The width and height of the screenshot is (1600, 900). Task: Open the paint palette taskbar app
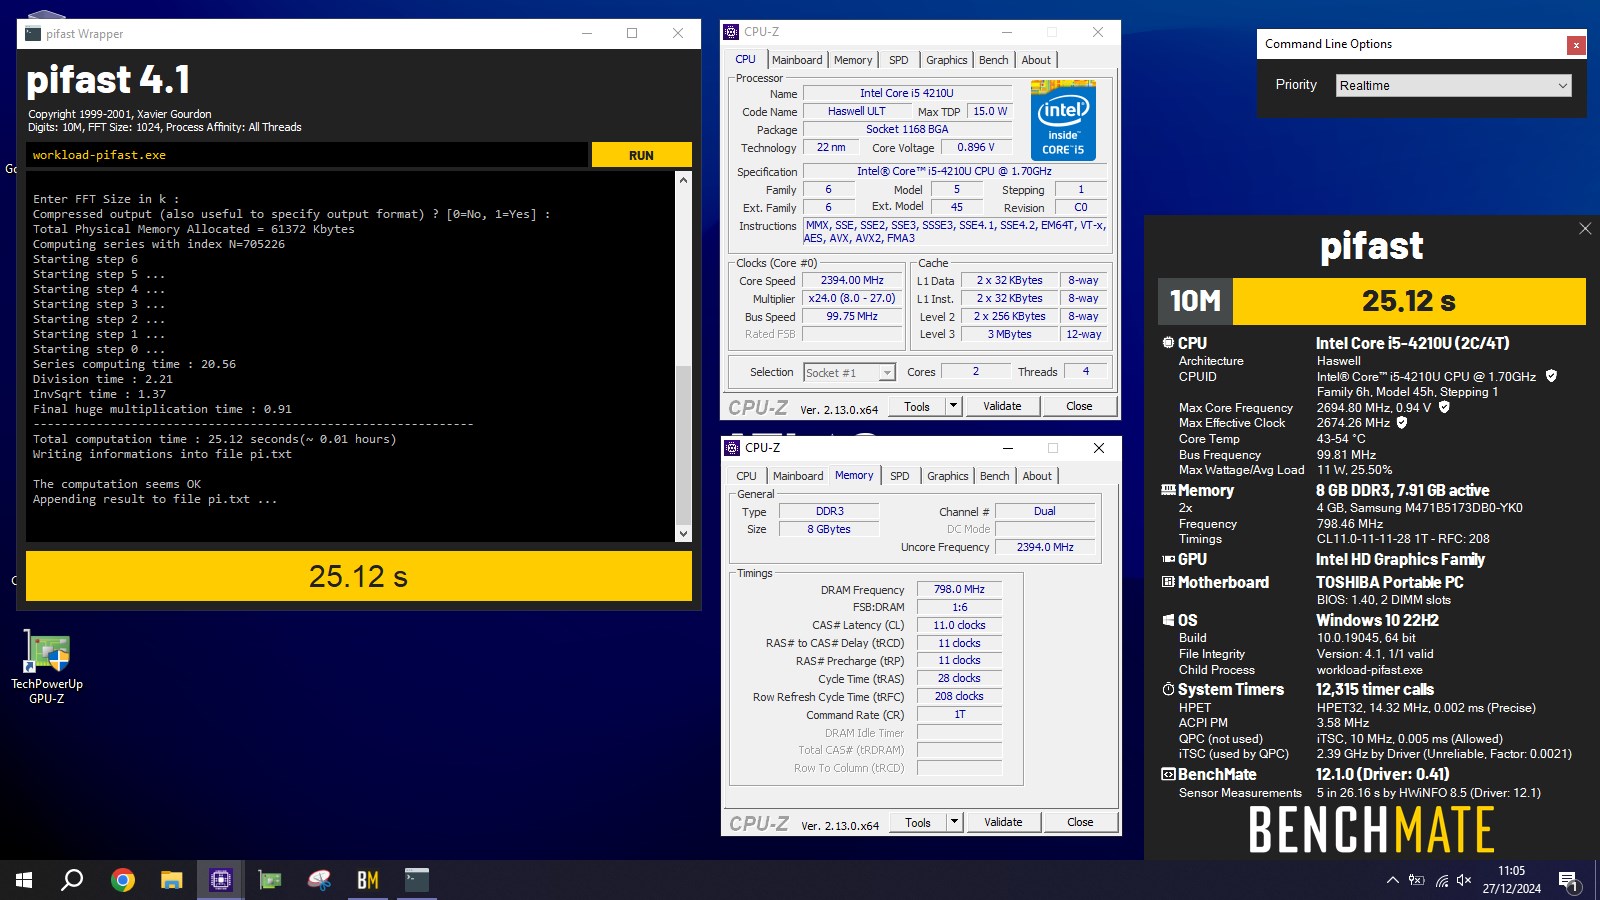319,880
